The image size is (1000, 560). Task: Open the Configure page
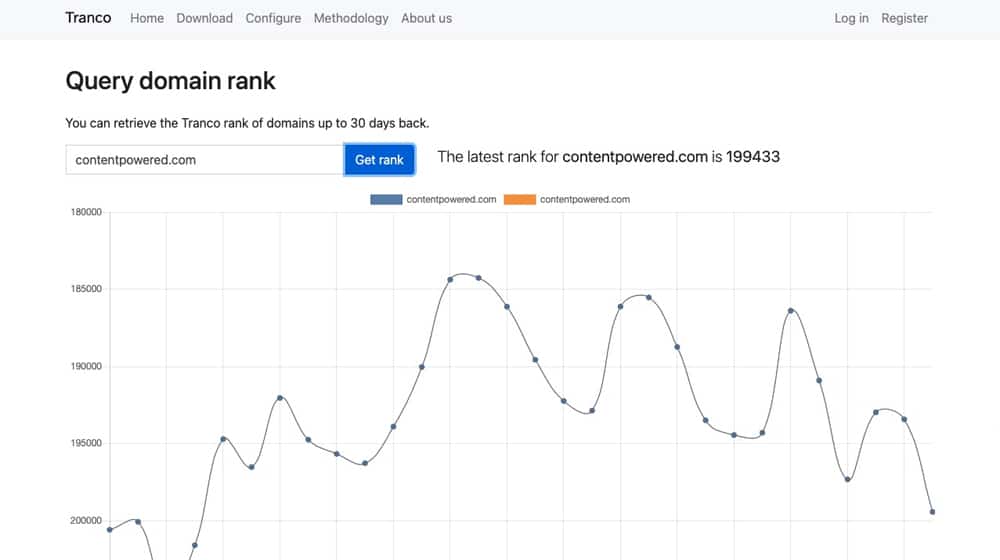coord(273,18)
